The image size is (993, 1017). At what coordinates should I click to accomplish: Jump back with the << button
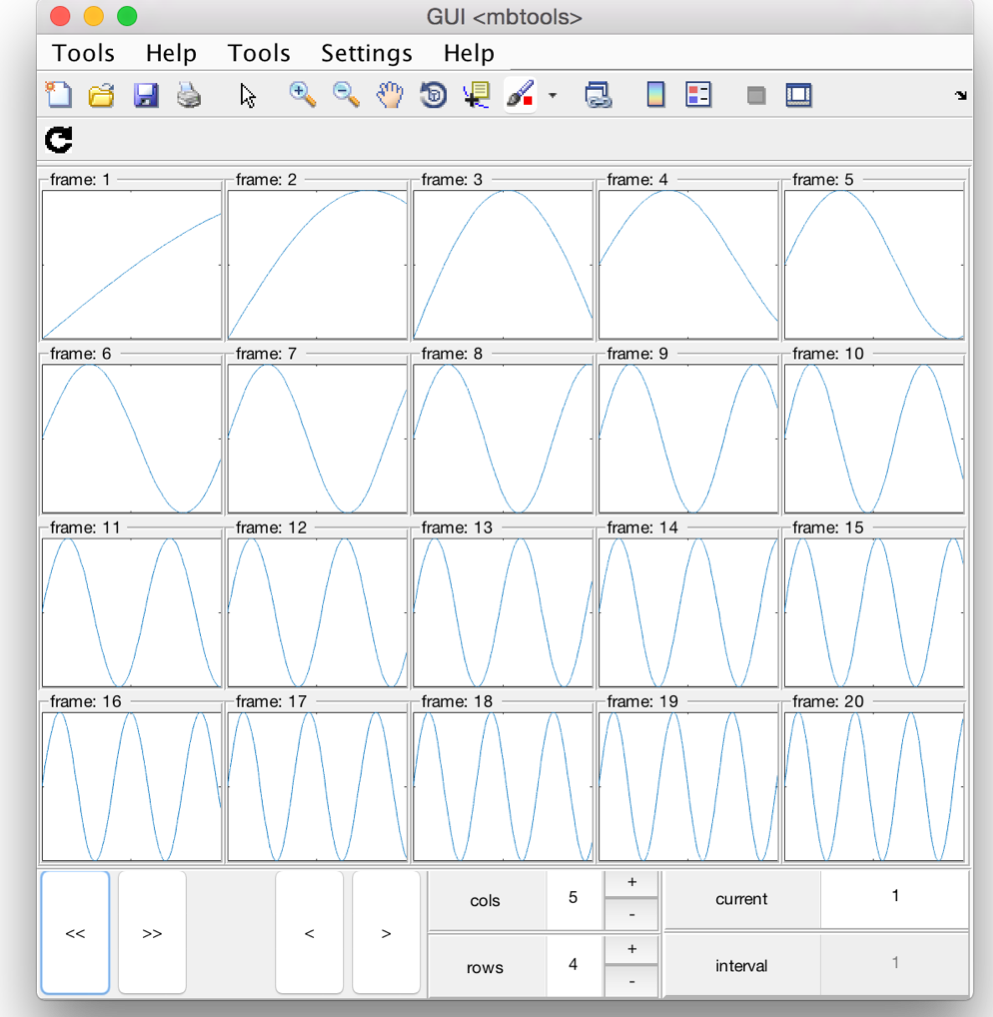75,933
